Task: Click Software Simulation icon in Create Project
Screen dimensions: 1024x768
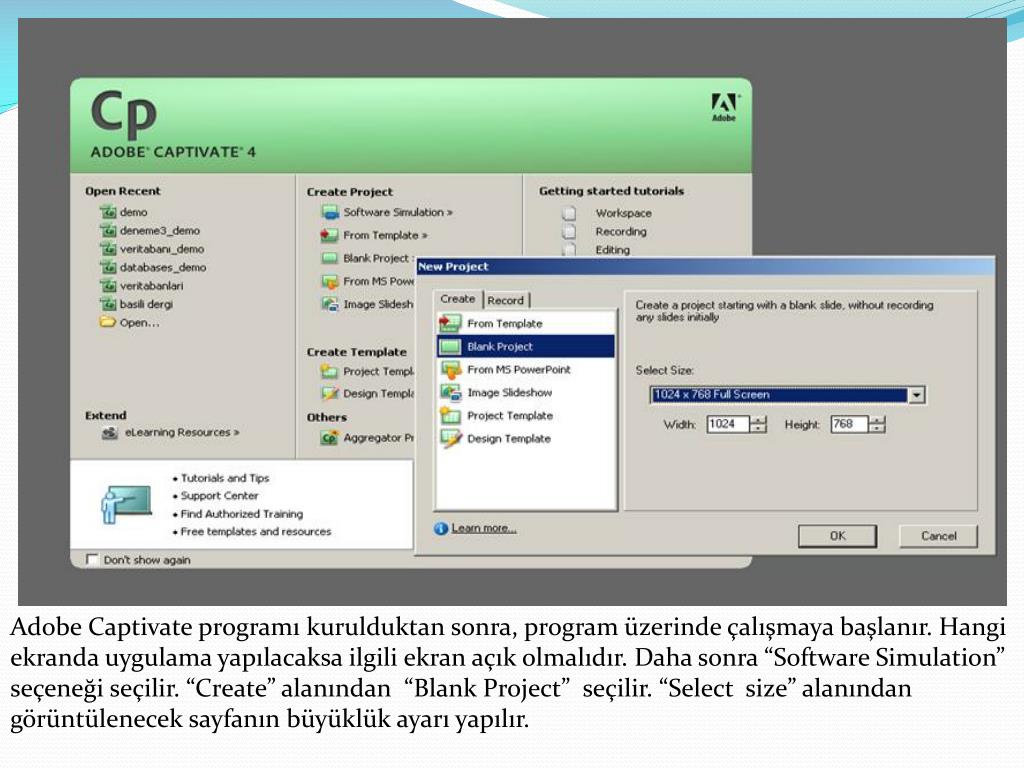Action: pos(330,212)
